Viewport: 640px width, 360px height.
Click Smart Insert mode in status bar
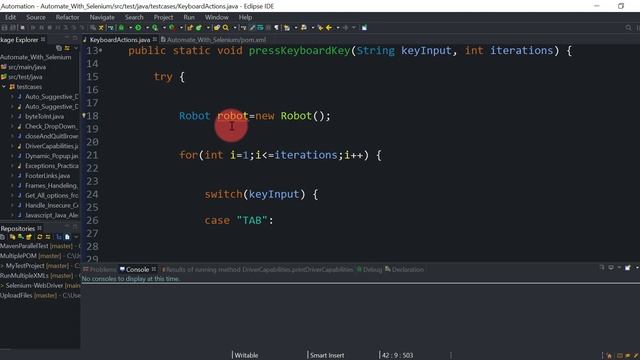[x=327, y=355]
